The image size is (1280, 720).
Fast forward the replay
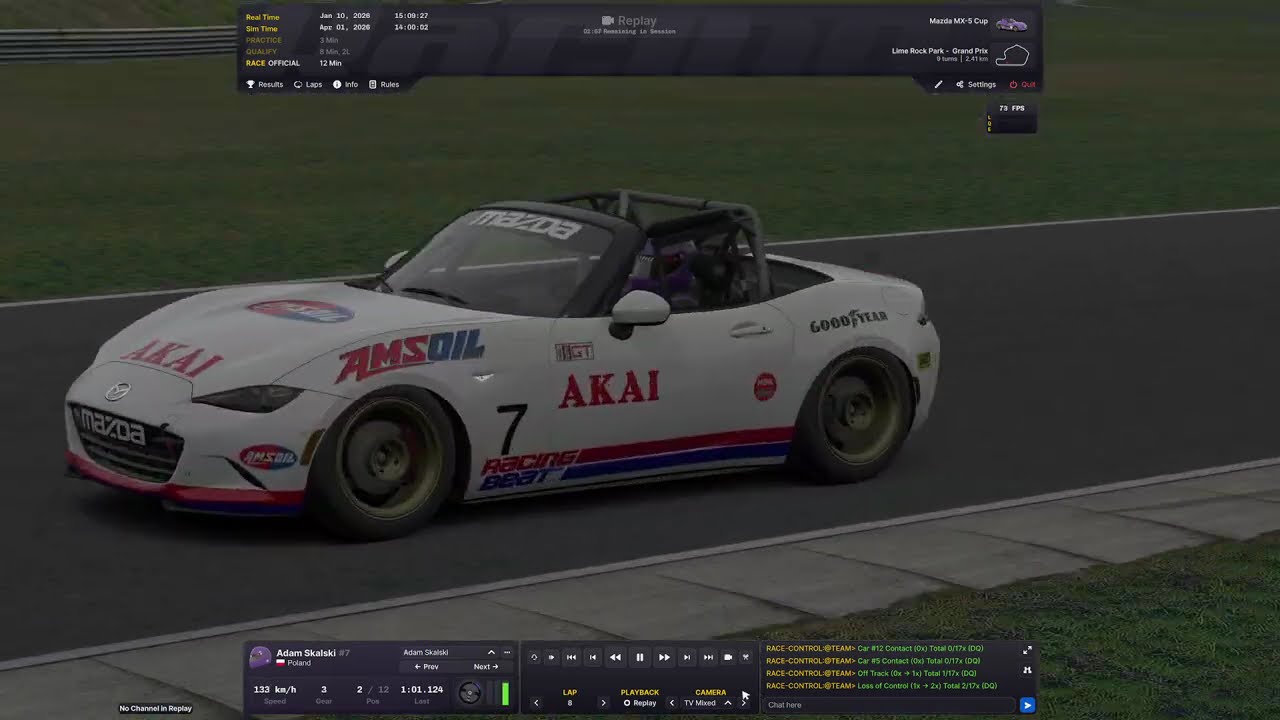(664, 657)
